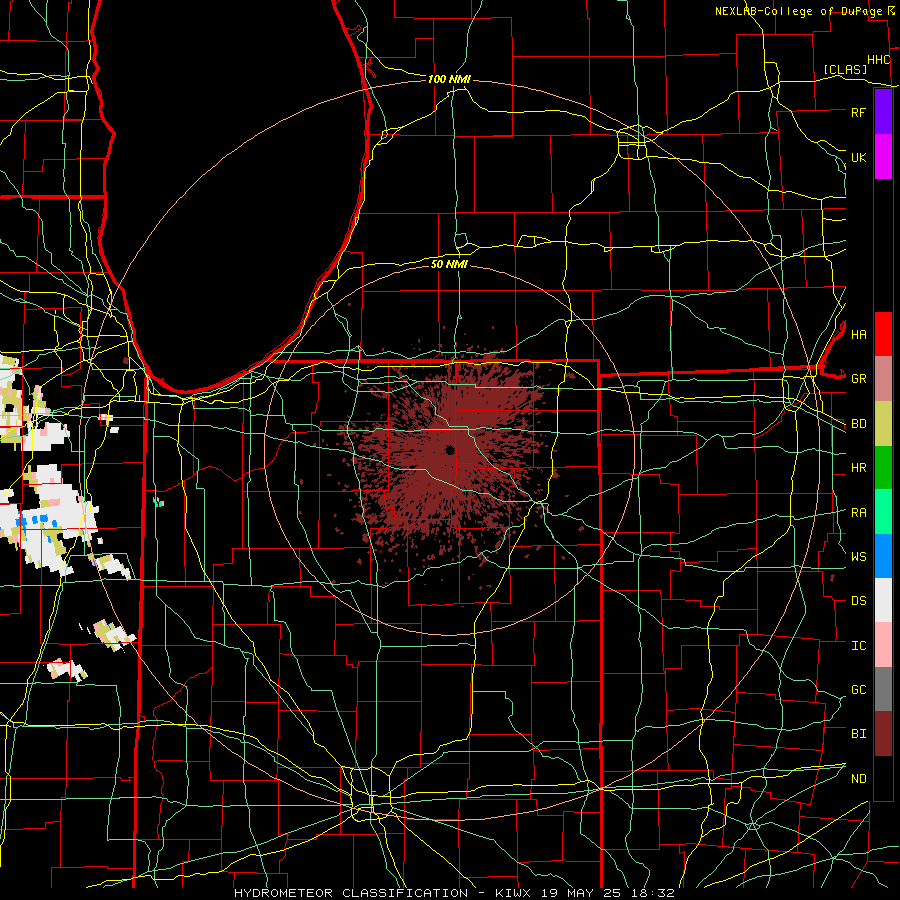Pick the RA mint green legend swatch
The height and width of the screenshot is (900, 900).
tap(883, 511)
